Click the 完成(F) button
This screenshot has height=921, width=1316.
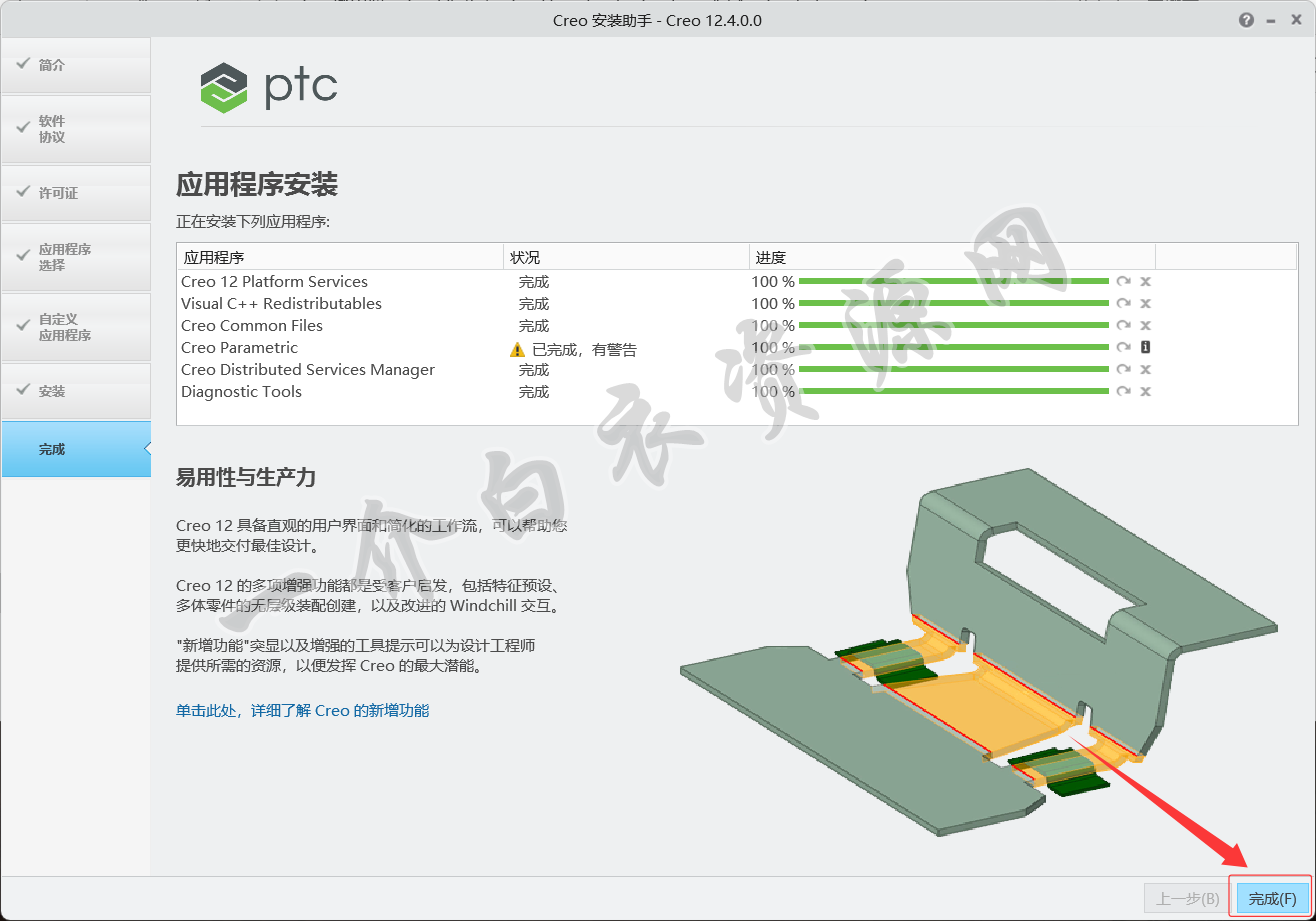[1272, 899]
